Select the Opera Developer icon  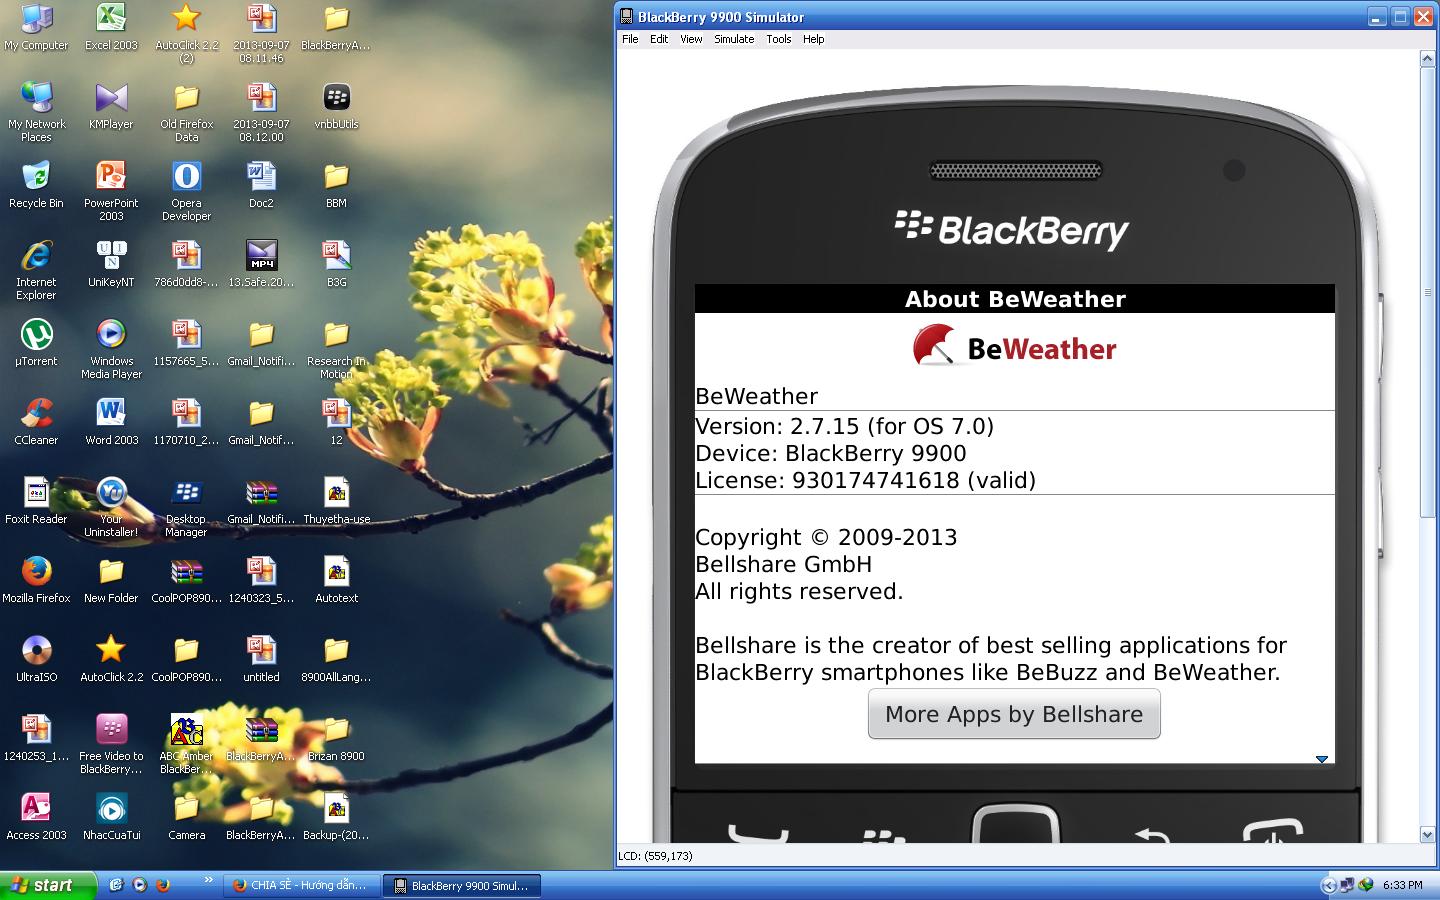pyautogui.click(x=186, y=178)
